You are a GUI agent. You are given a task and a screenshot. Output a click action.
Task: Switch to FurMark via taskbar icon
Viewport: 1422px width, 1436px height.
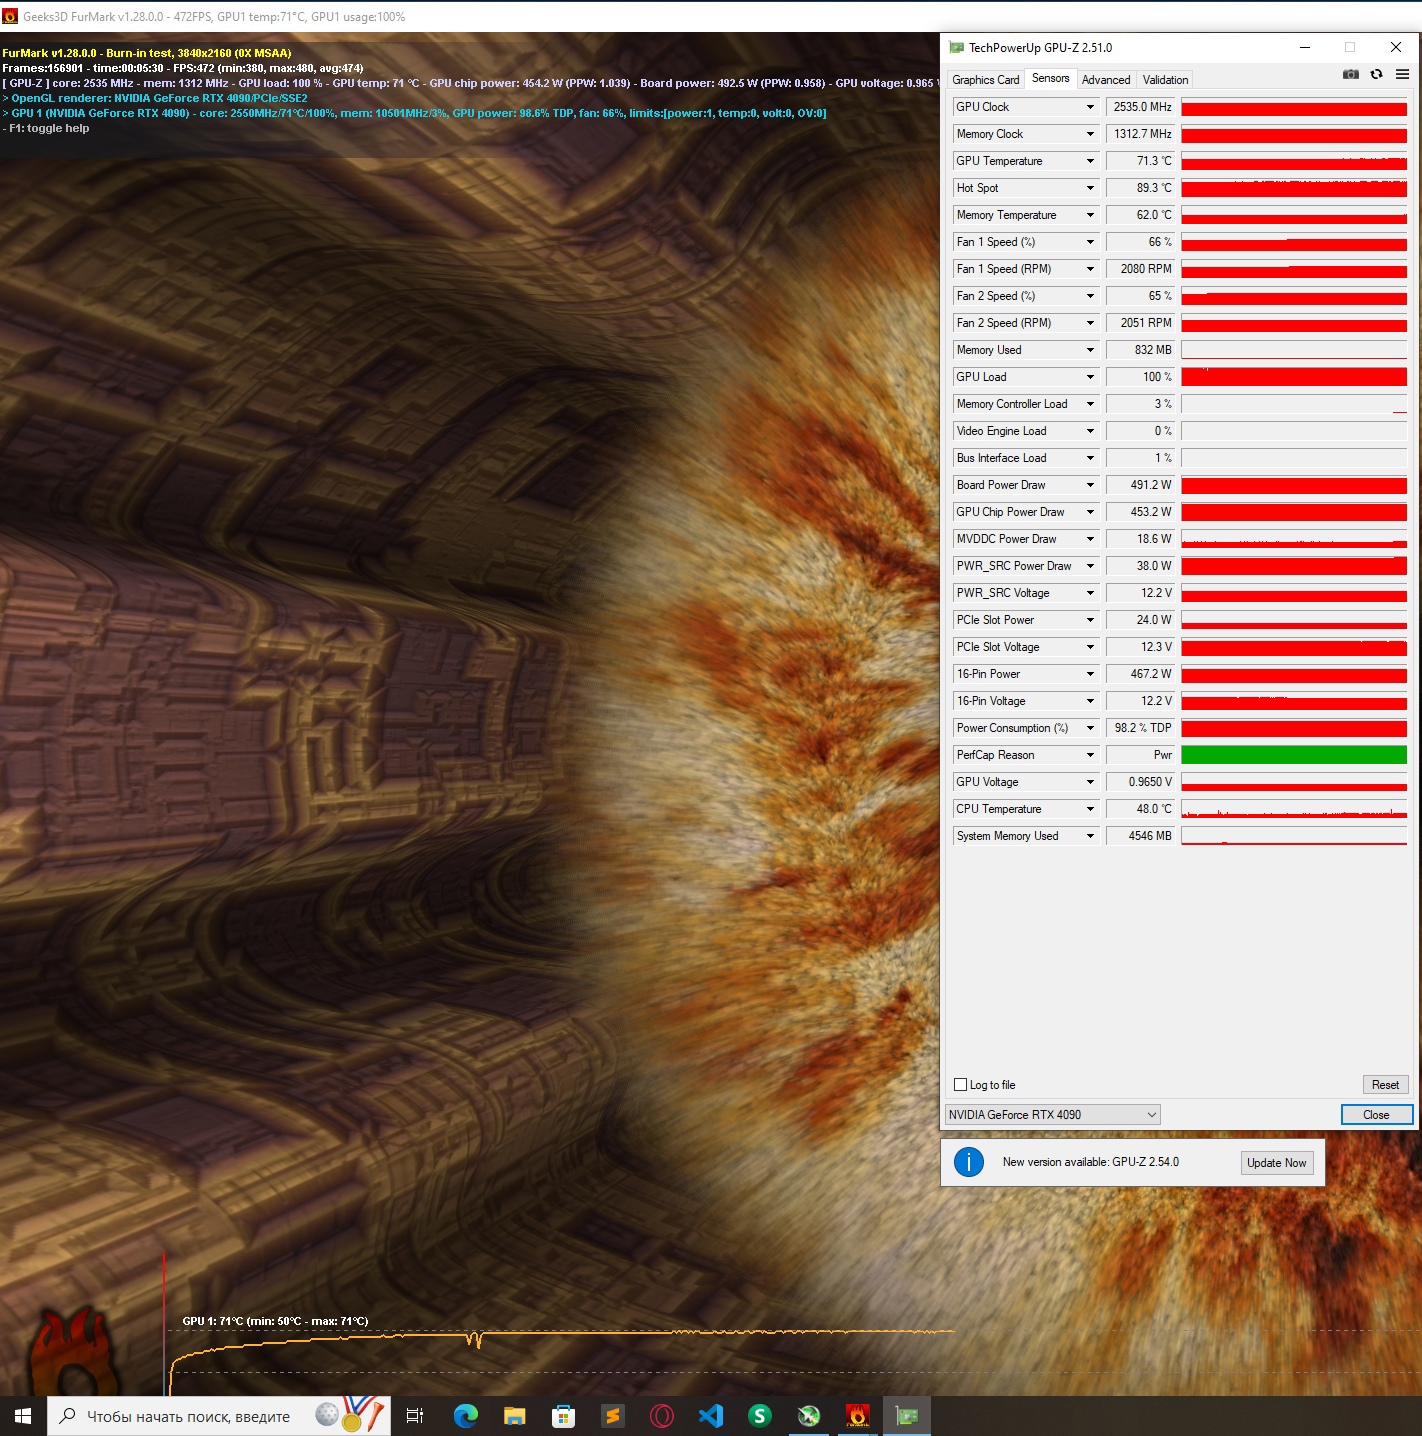tap(858, 1416)
